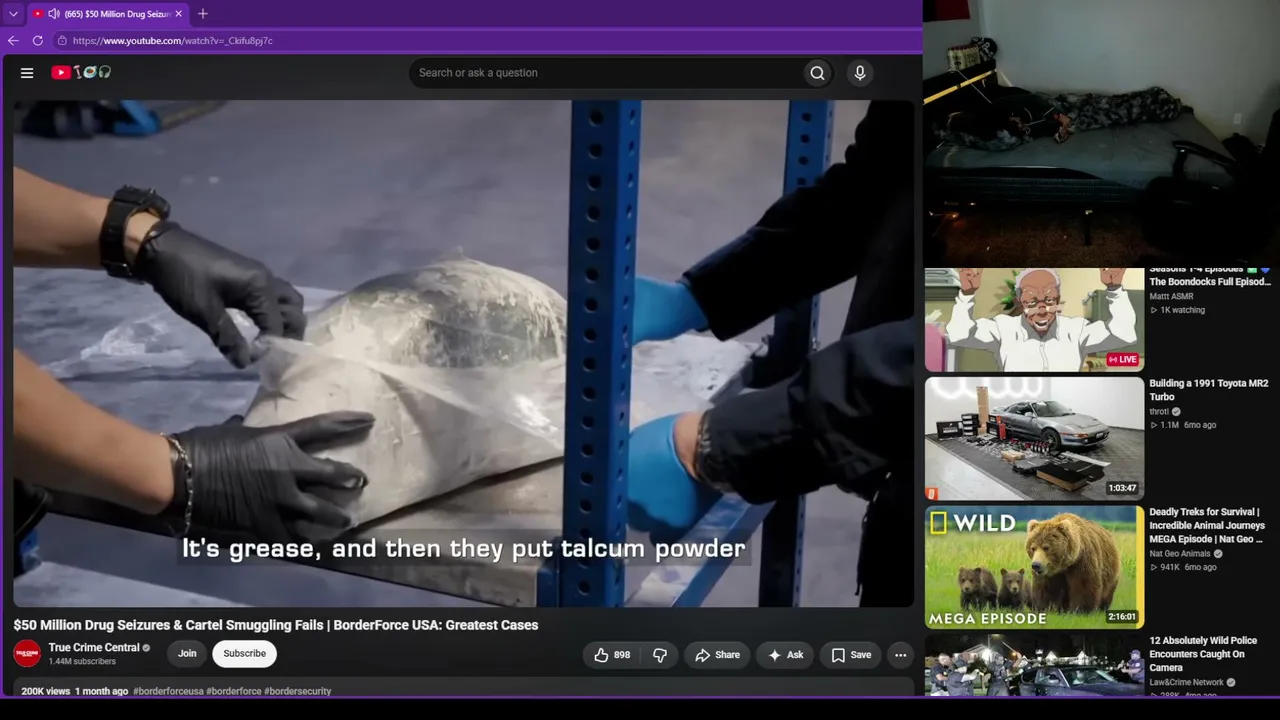
Task: Open the Ask AI sparkle button
Action: pos(786,655)
